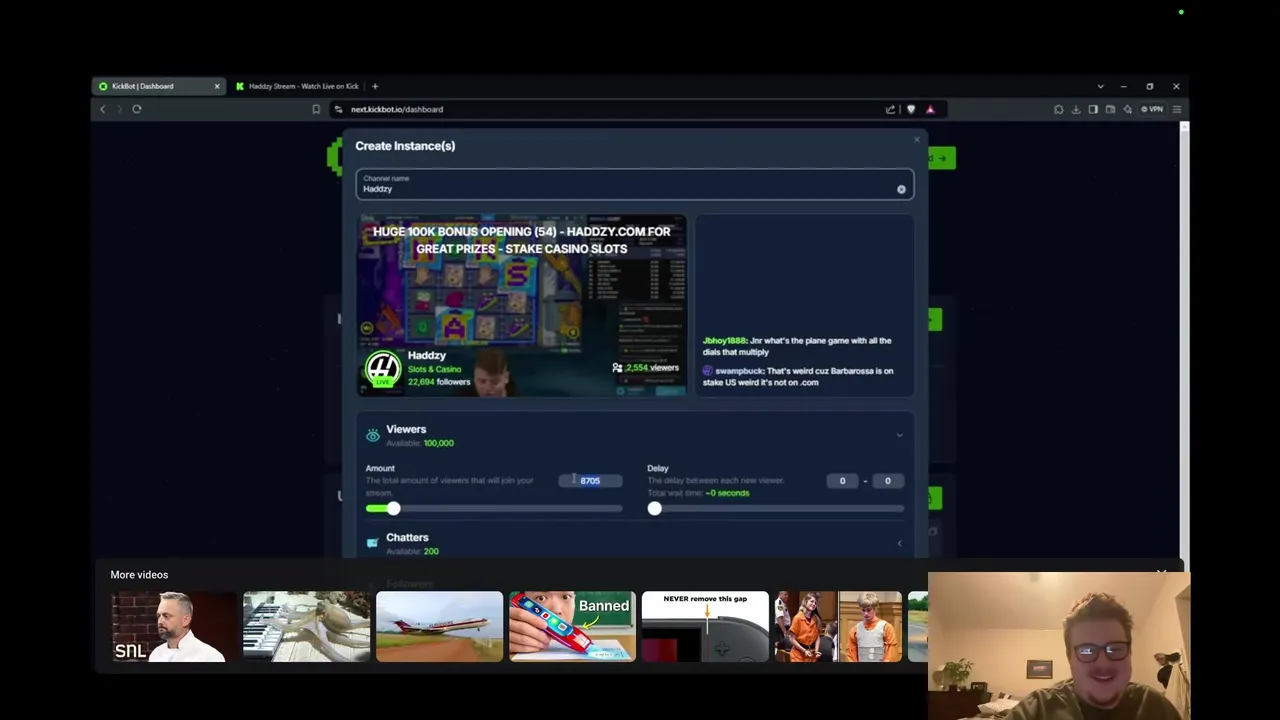Click the Jbhoy1888 chat message
Viewport: 1280px width, 720px height.
coord(797,346)
